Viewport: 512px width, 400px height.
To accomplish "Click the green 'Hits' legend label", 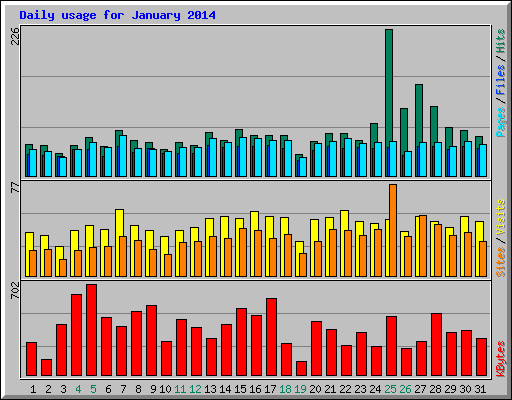I will [500, 41].
